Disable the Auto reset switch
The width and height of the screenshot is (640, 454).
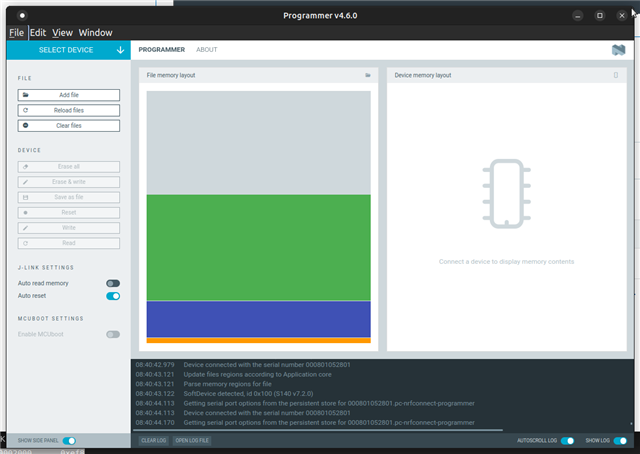[113, 296]
